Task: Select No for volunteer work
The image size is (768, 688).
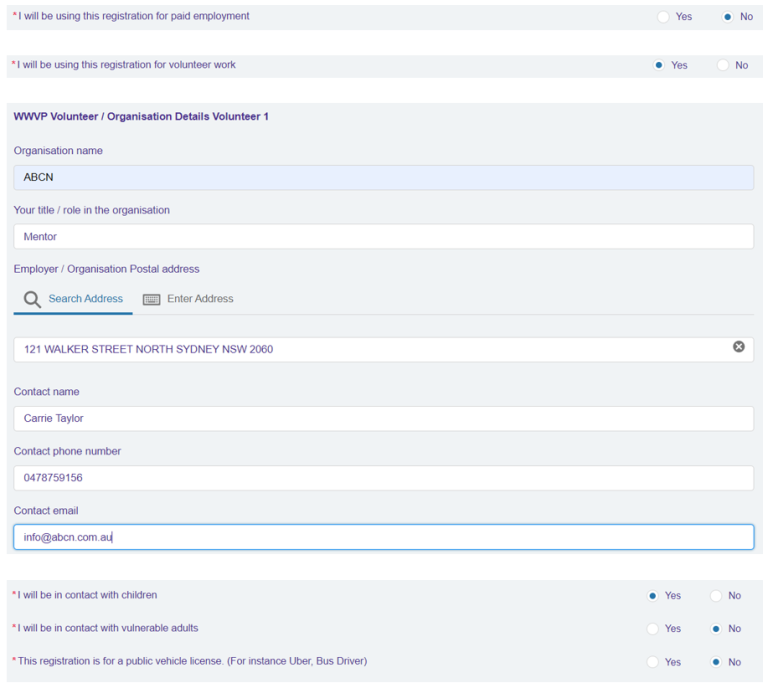Action: click(x=723, y=65)
